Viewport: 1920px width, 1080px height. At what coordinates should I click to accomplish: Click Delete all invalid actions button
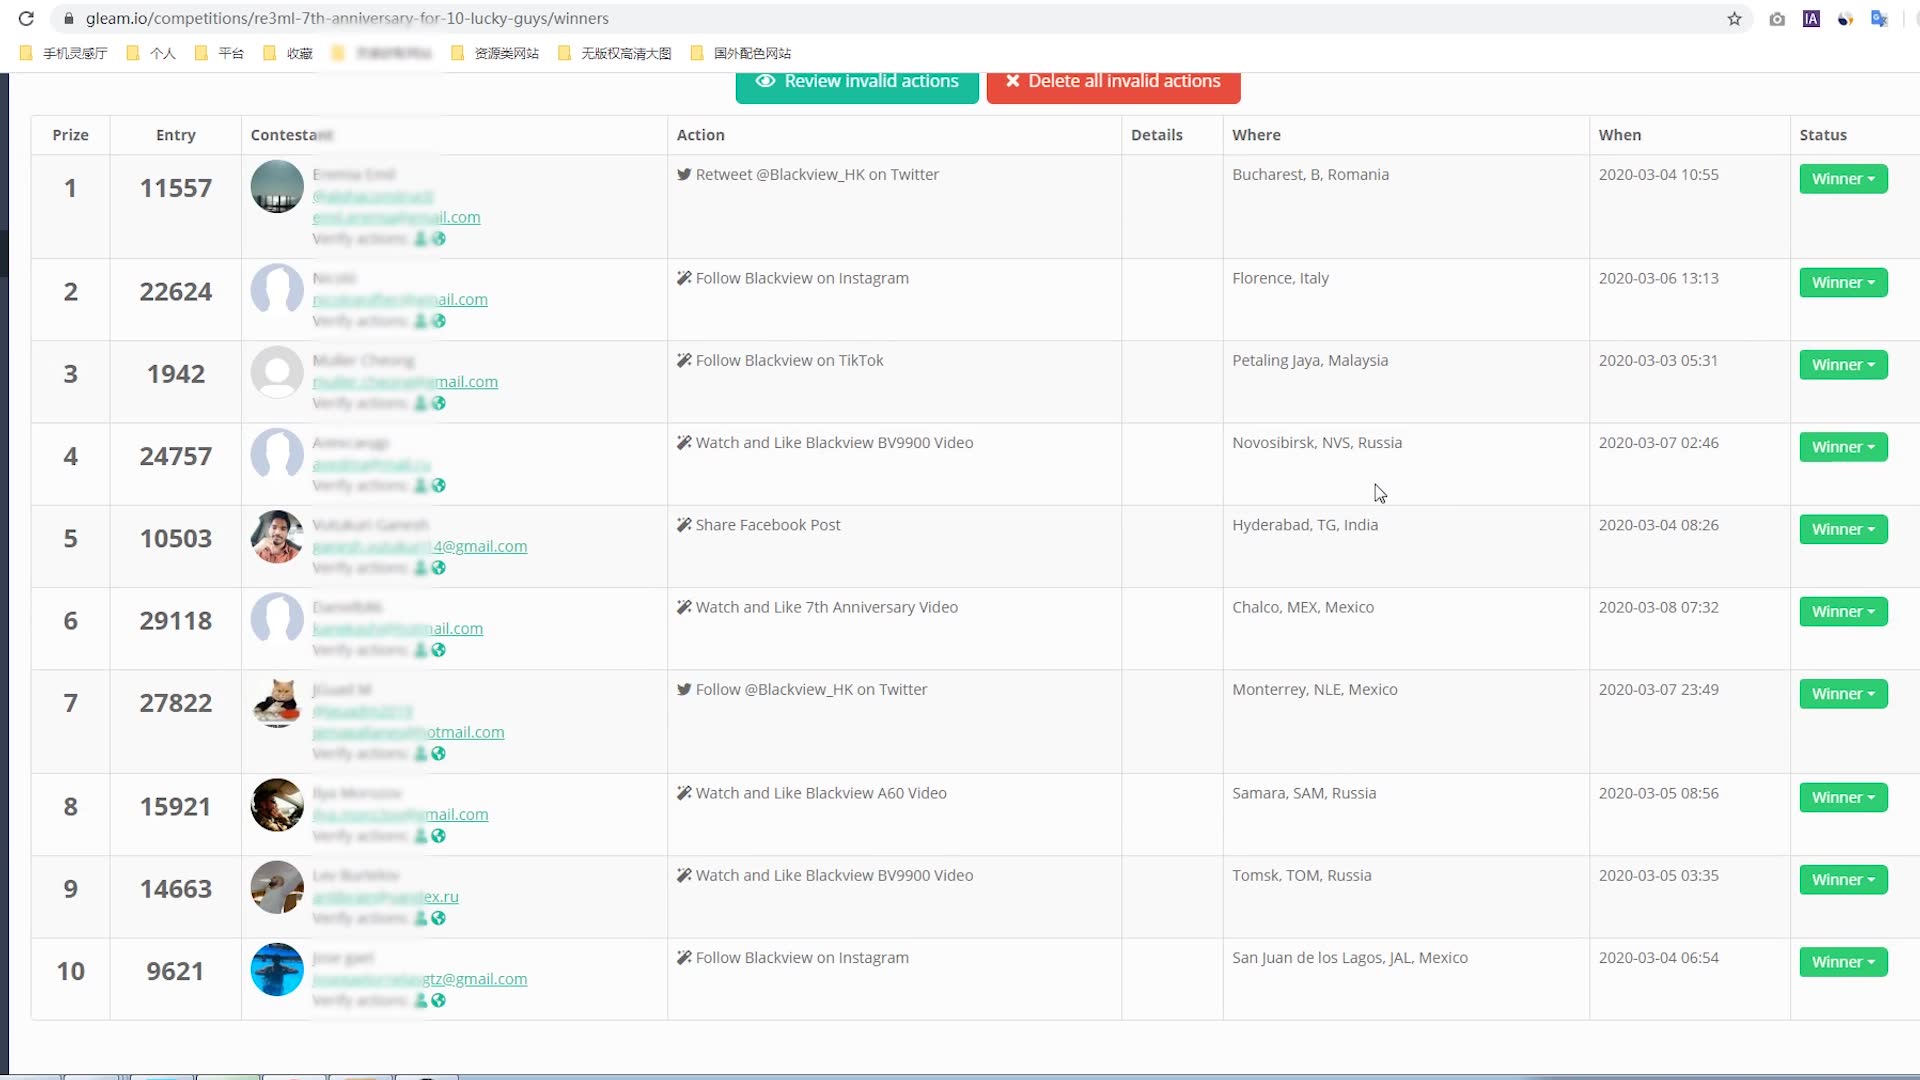coord(1113,80)
